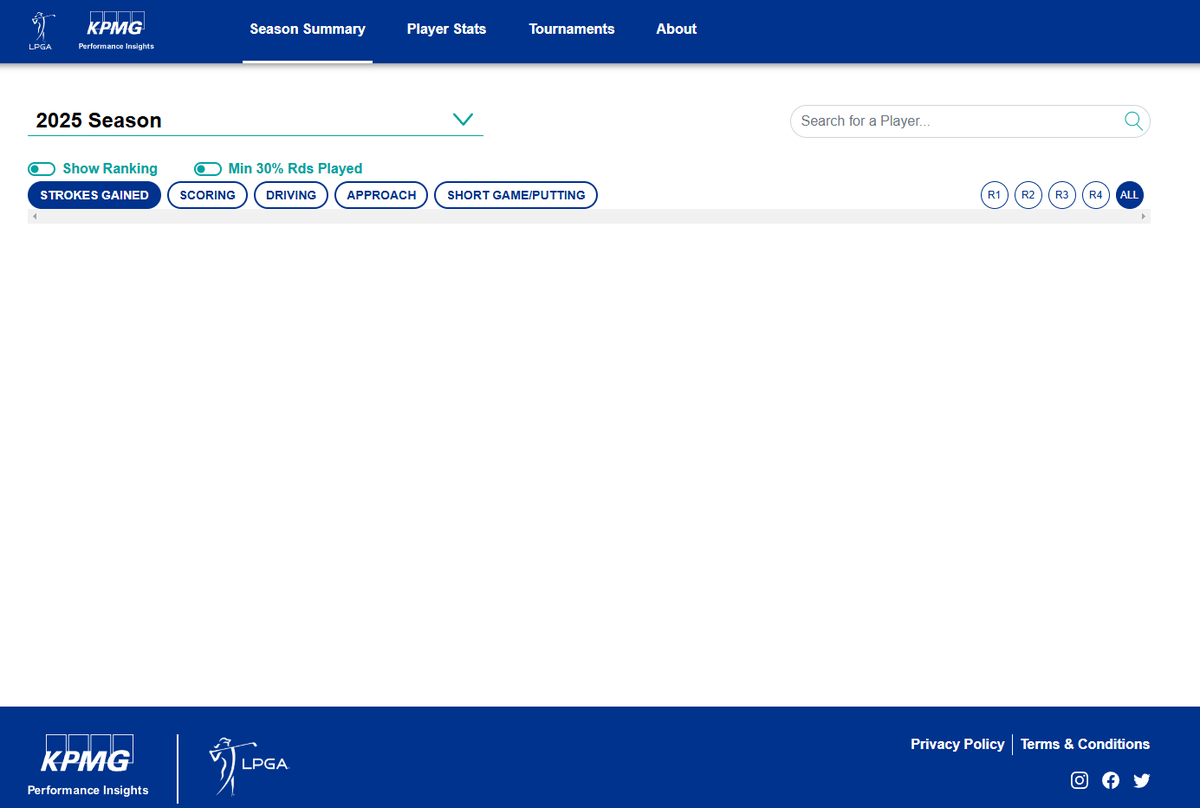Click the left arrow of horizontal scrollbar
Screen dimensions: 1200x808
pos(35,216)
